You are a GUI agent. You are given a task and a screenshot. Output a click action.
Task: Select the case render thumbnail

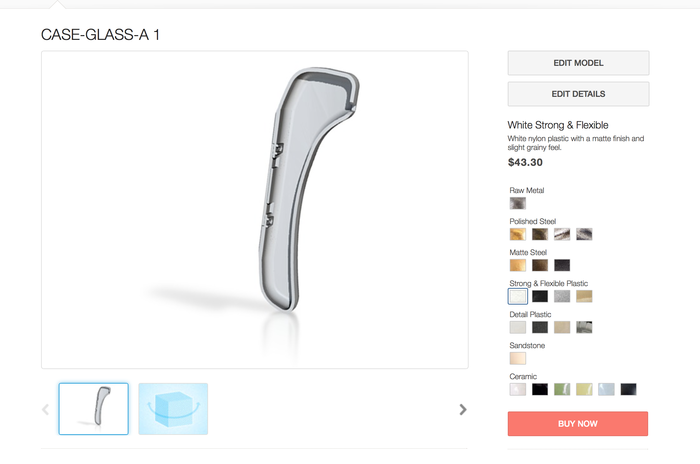[x=93, y=409]
